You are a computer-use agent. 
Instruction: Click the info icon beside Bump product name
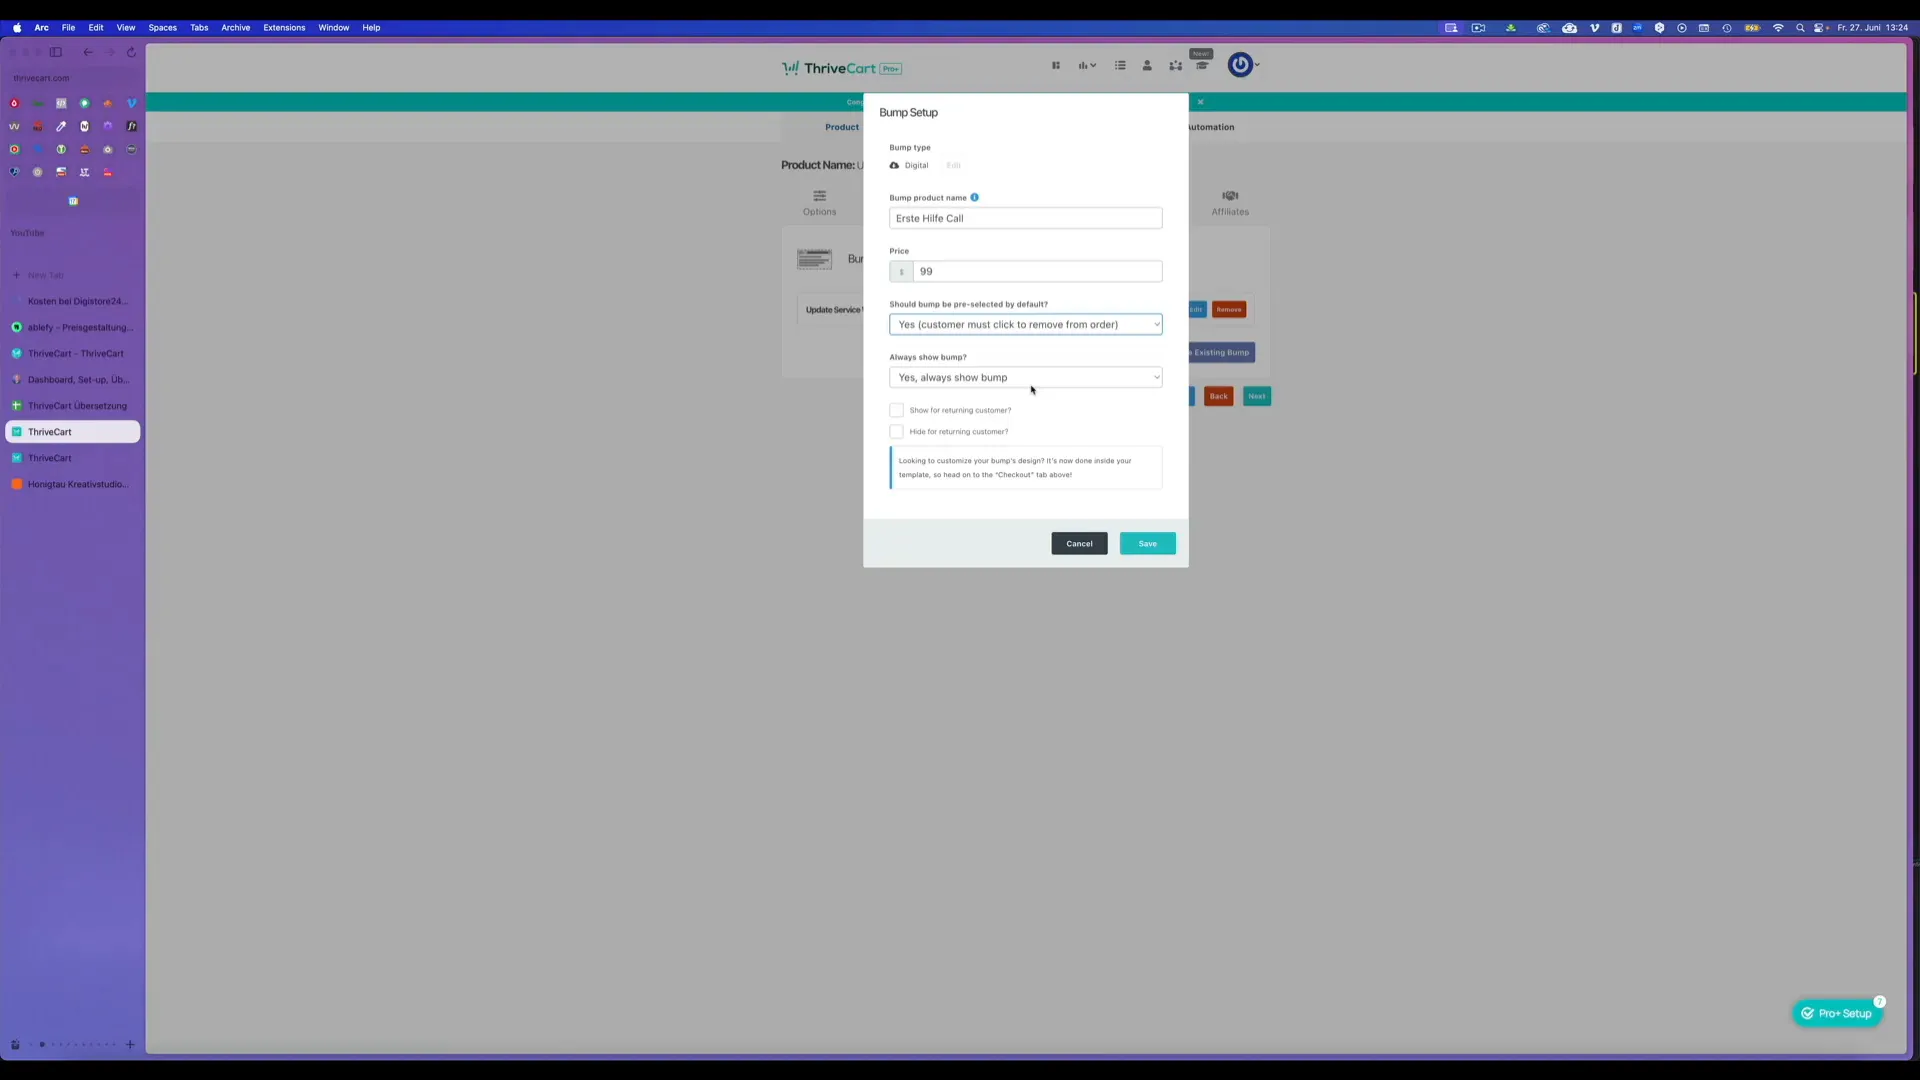[x=974, y=197]
